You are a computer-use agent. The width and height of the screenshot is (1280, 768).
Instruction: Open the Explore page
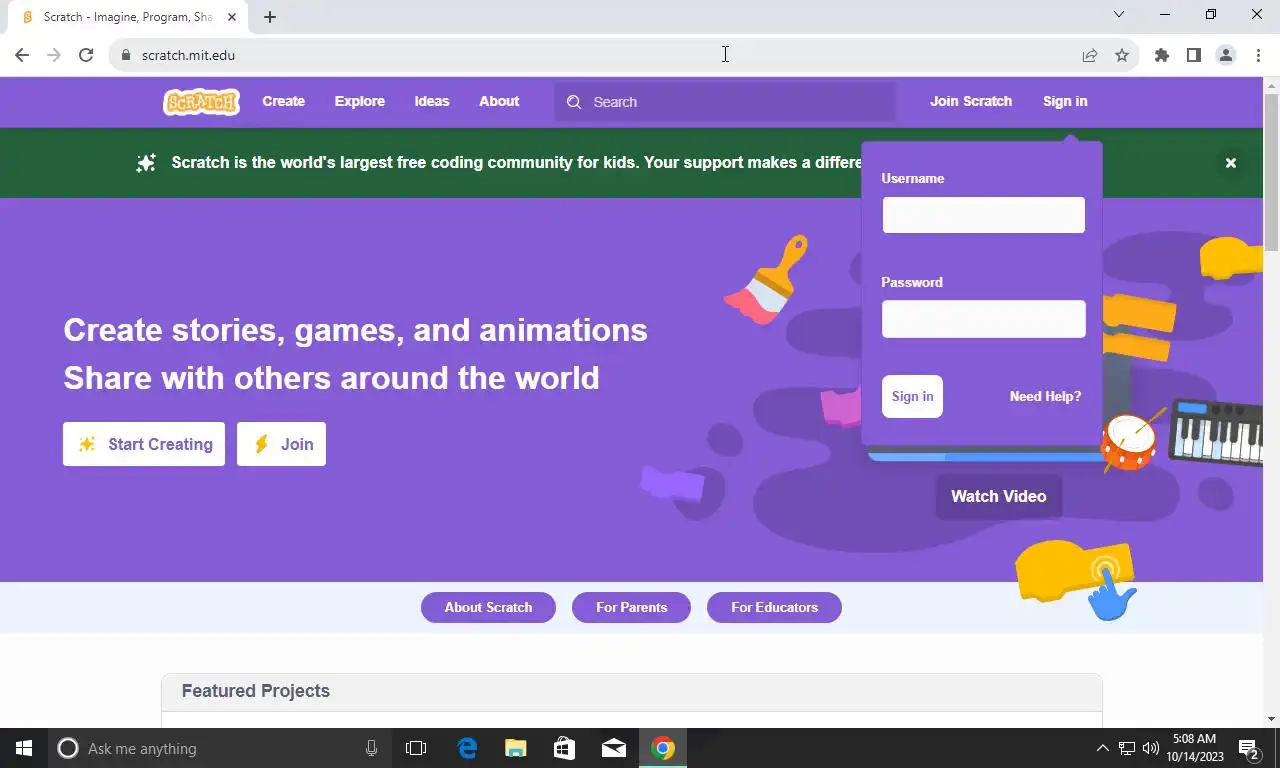coord(360,101)
